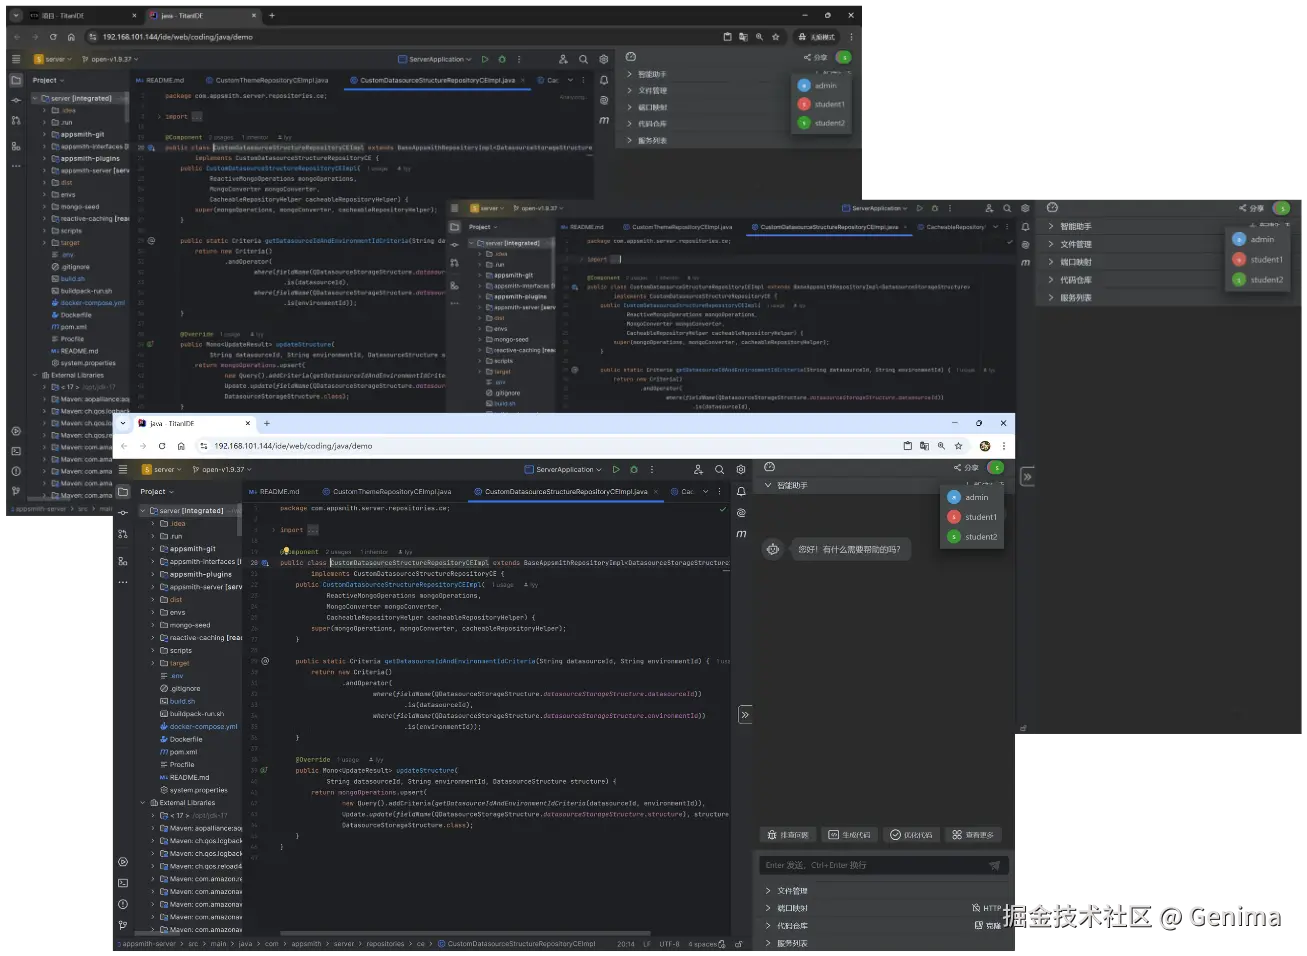Open AI assistant spiral icon in front IDE

tap(741, 512)
